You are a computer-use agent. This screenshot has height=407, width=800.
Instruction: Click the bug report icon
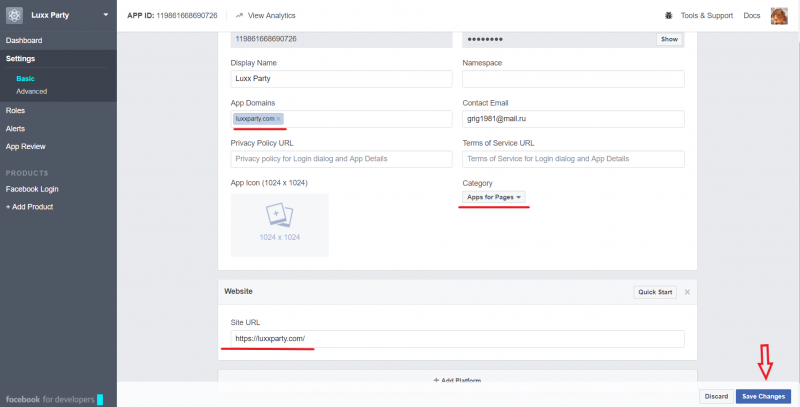tap(668, 16)
